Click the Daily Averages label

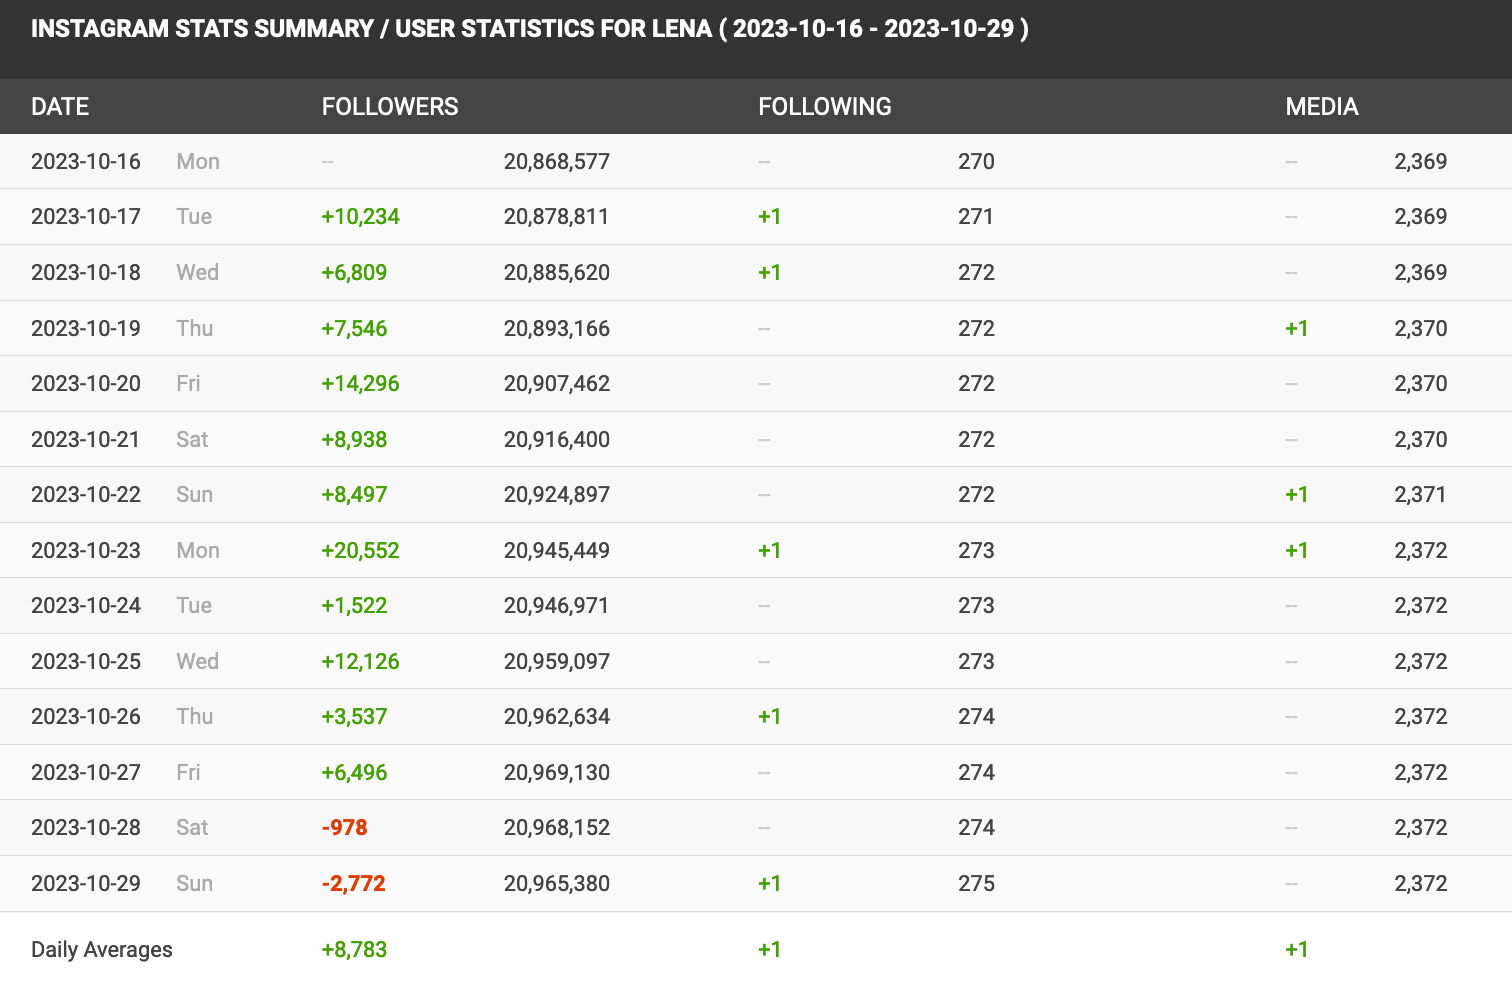(x=102, y=950)
